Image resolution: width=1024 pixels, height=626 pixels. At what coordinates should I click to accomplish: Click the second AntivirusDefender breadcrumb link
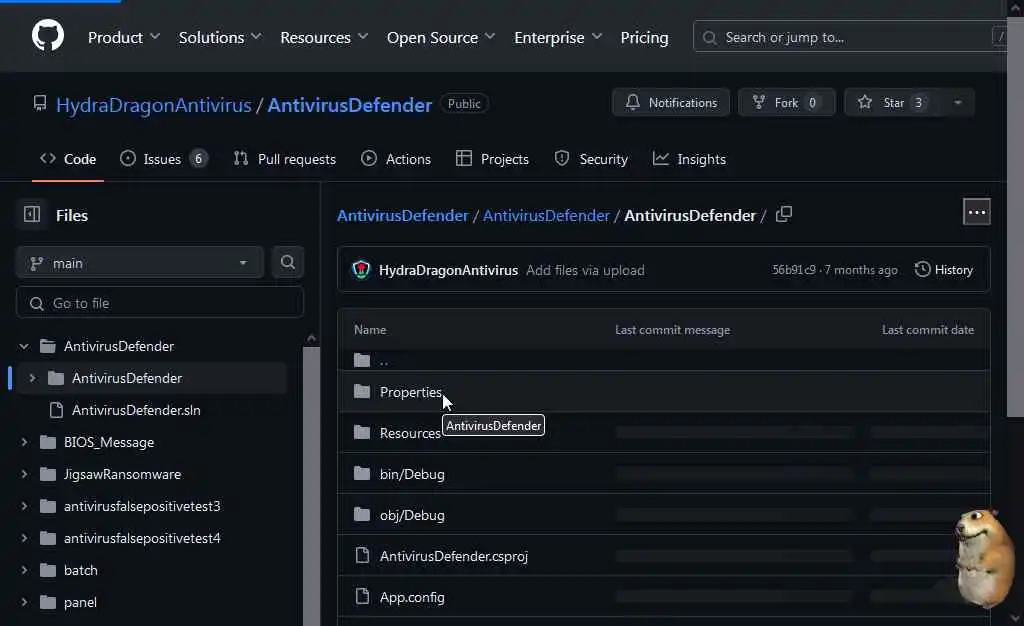(x=546, y=215)
